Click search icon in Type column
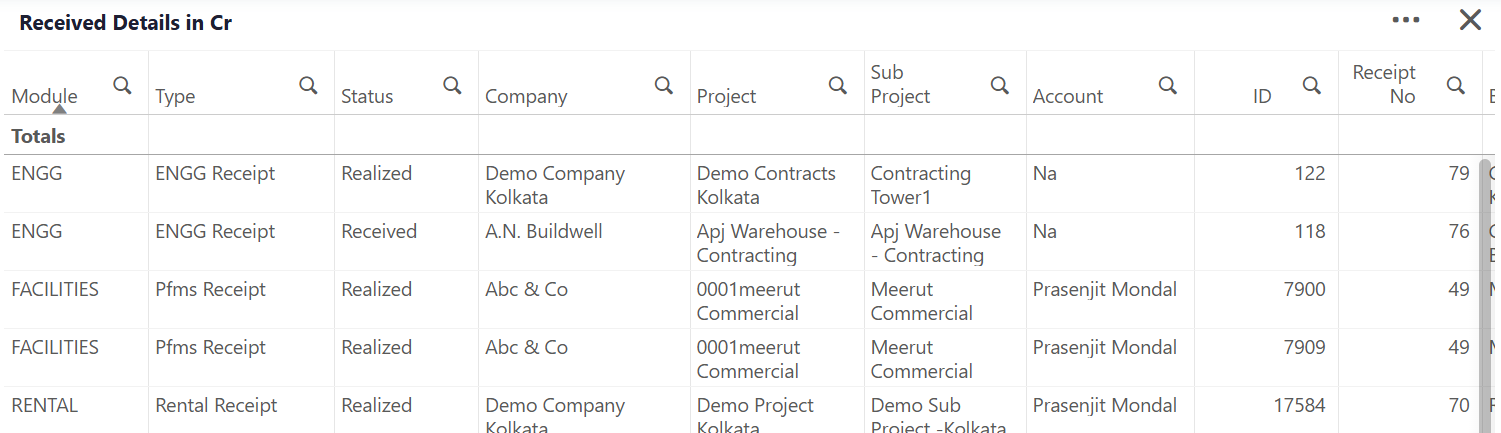 [309, 85]
